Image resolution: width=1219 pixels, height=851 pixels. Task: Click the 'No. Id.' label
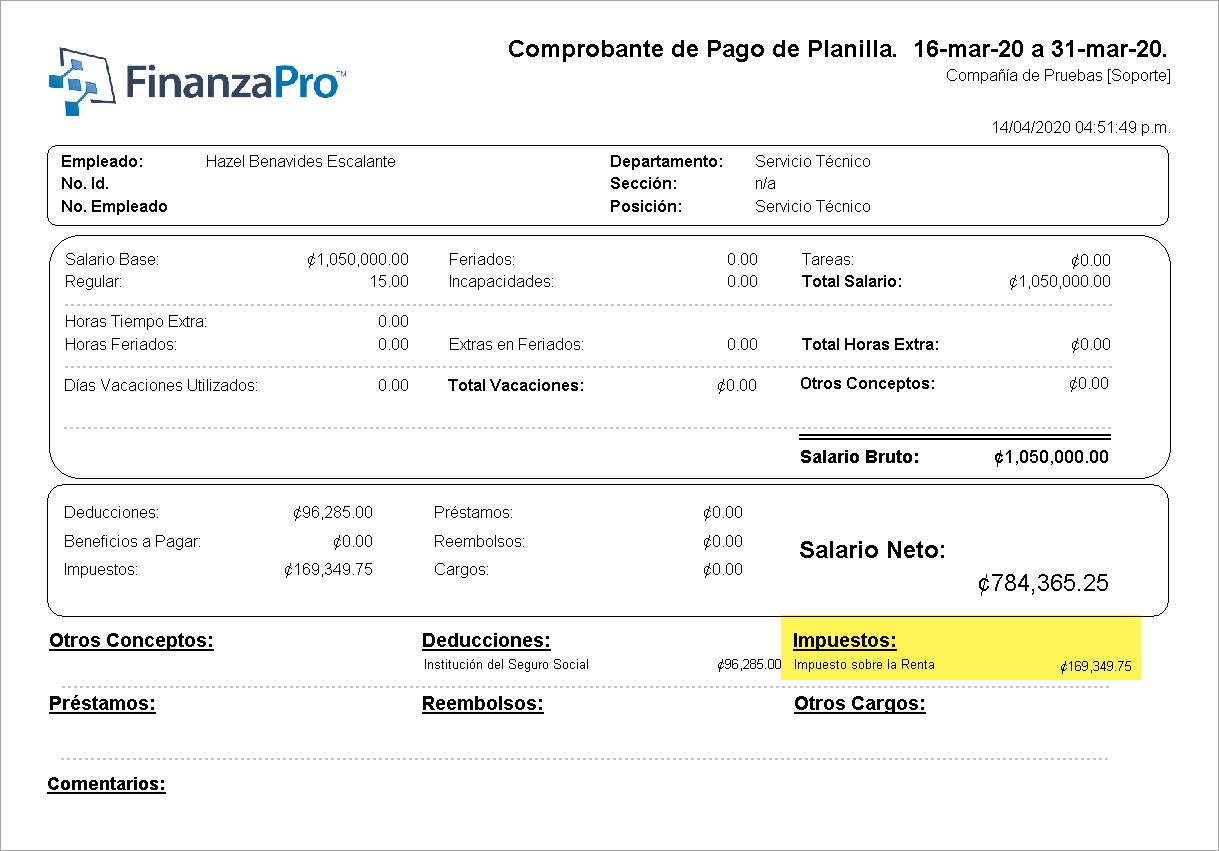point(85,184)
